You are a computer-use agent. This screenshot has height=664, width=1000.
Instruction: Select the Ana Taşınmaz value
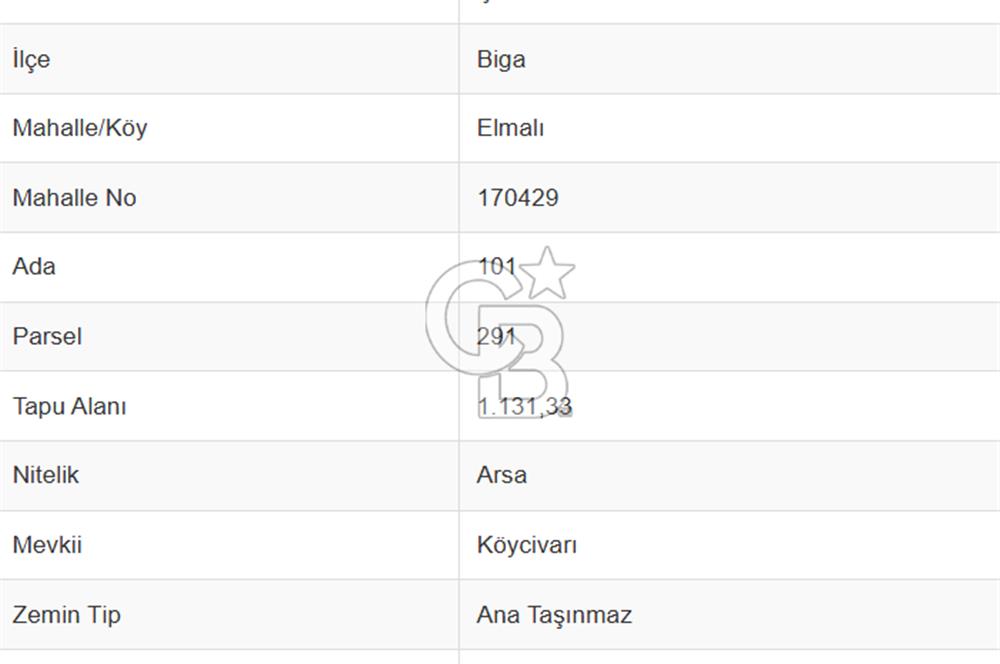tap(554, 616)
